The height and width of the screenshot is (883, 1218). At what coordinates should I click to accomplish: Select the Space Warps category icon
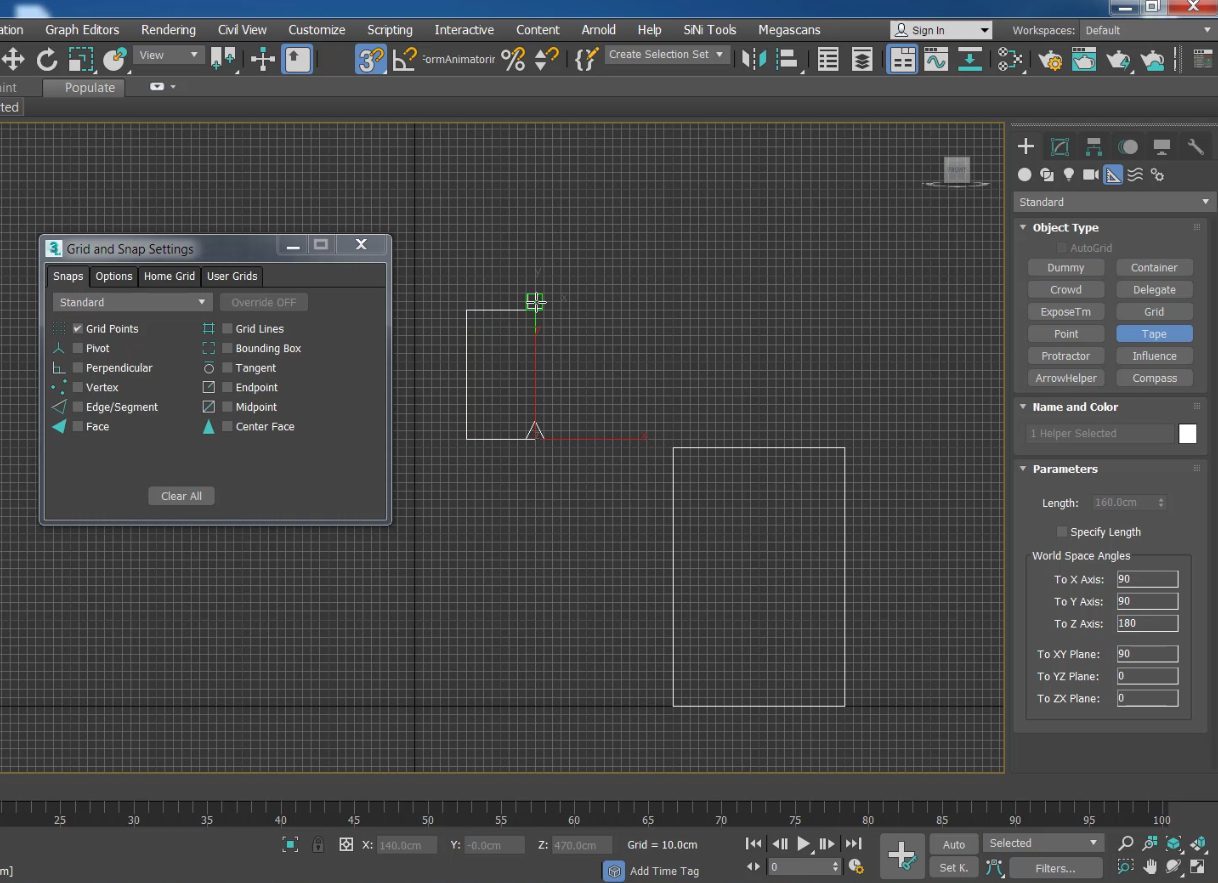tap(1135, 175)
